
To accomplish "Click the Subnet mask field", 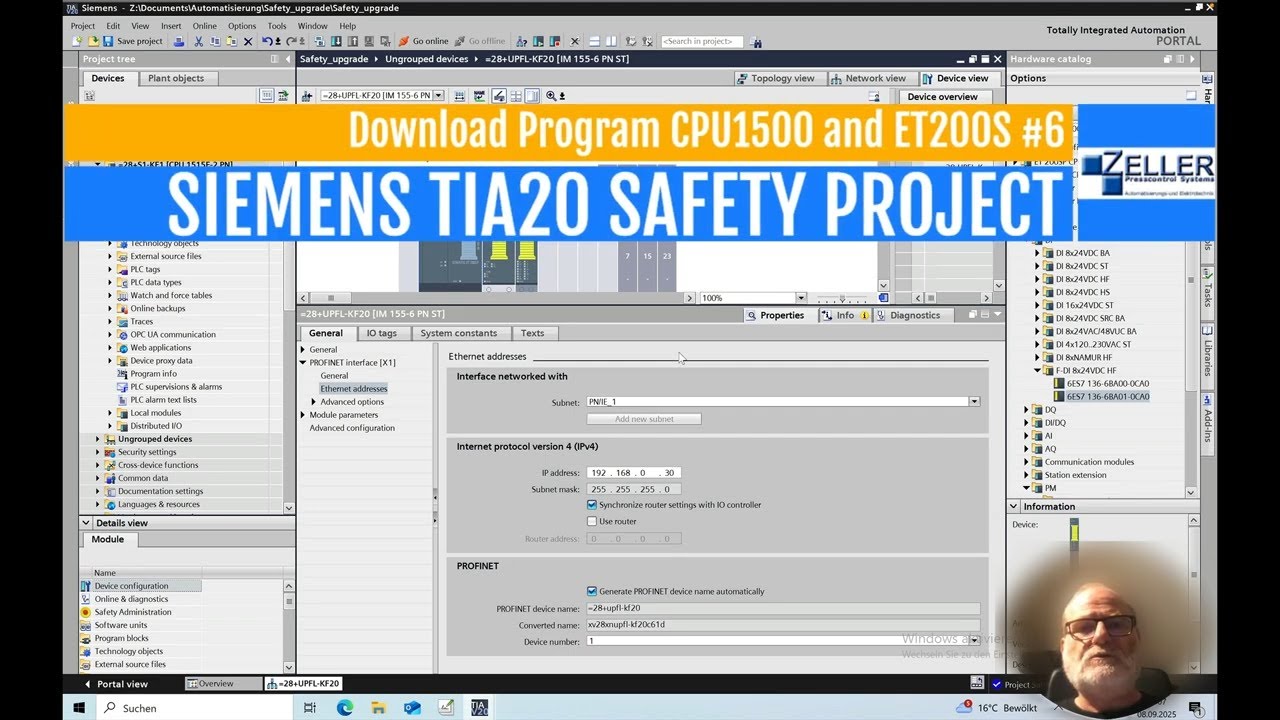I will click(x=634, y=489).
